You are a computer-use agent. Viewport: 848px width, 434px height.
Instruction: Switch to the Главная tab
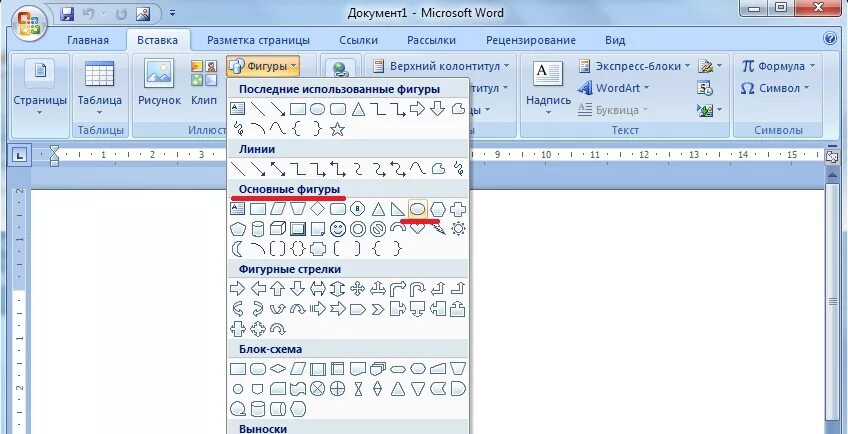pos(88,40)
